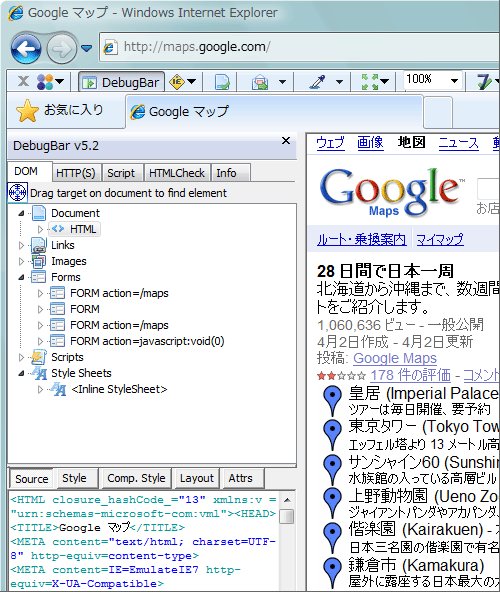Click the 皇居 (Imperial Palace) map pin
Image resolution: width=500 pixels, height=592 pixels.
333,400
